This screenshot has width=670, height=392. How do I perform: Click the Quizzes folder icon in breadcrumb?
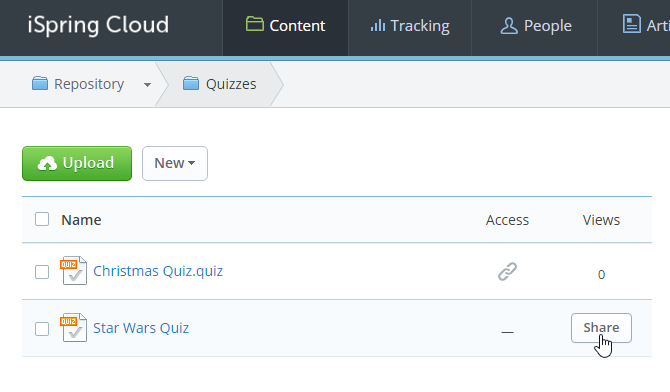click(191, 83)
